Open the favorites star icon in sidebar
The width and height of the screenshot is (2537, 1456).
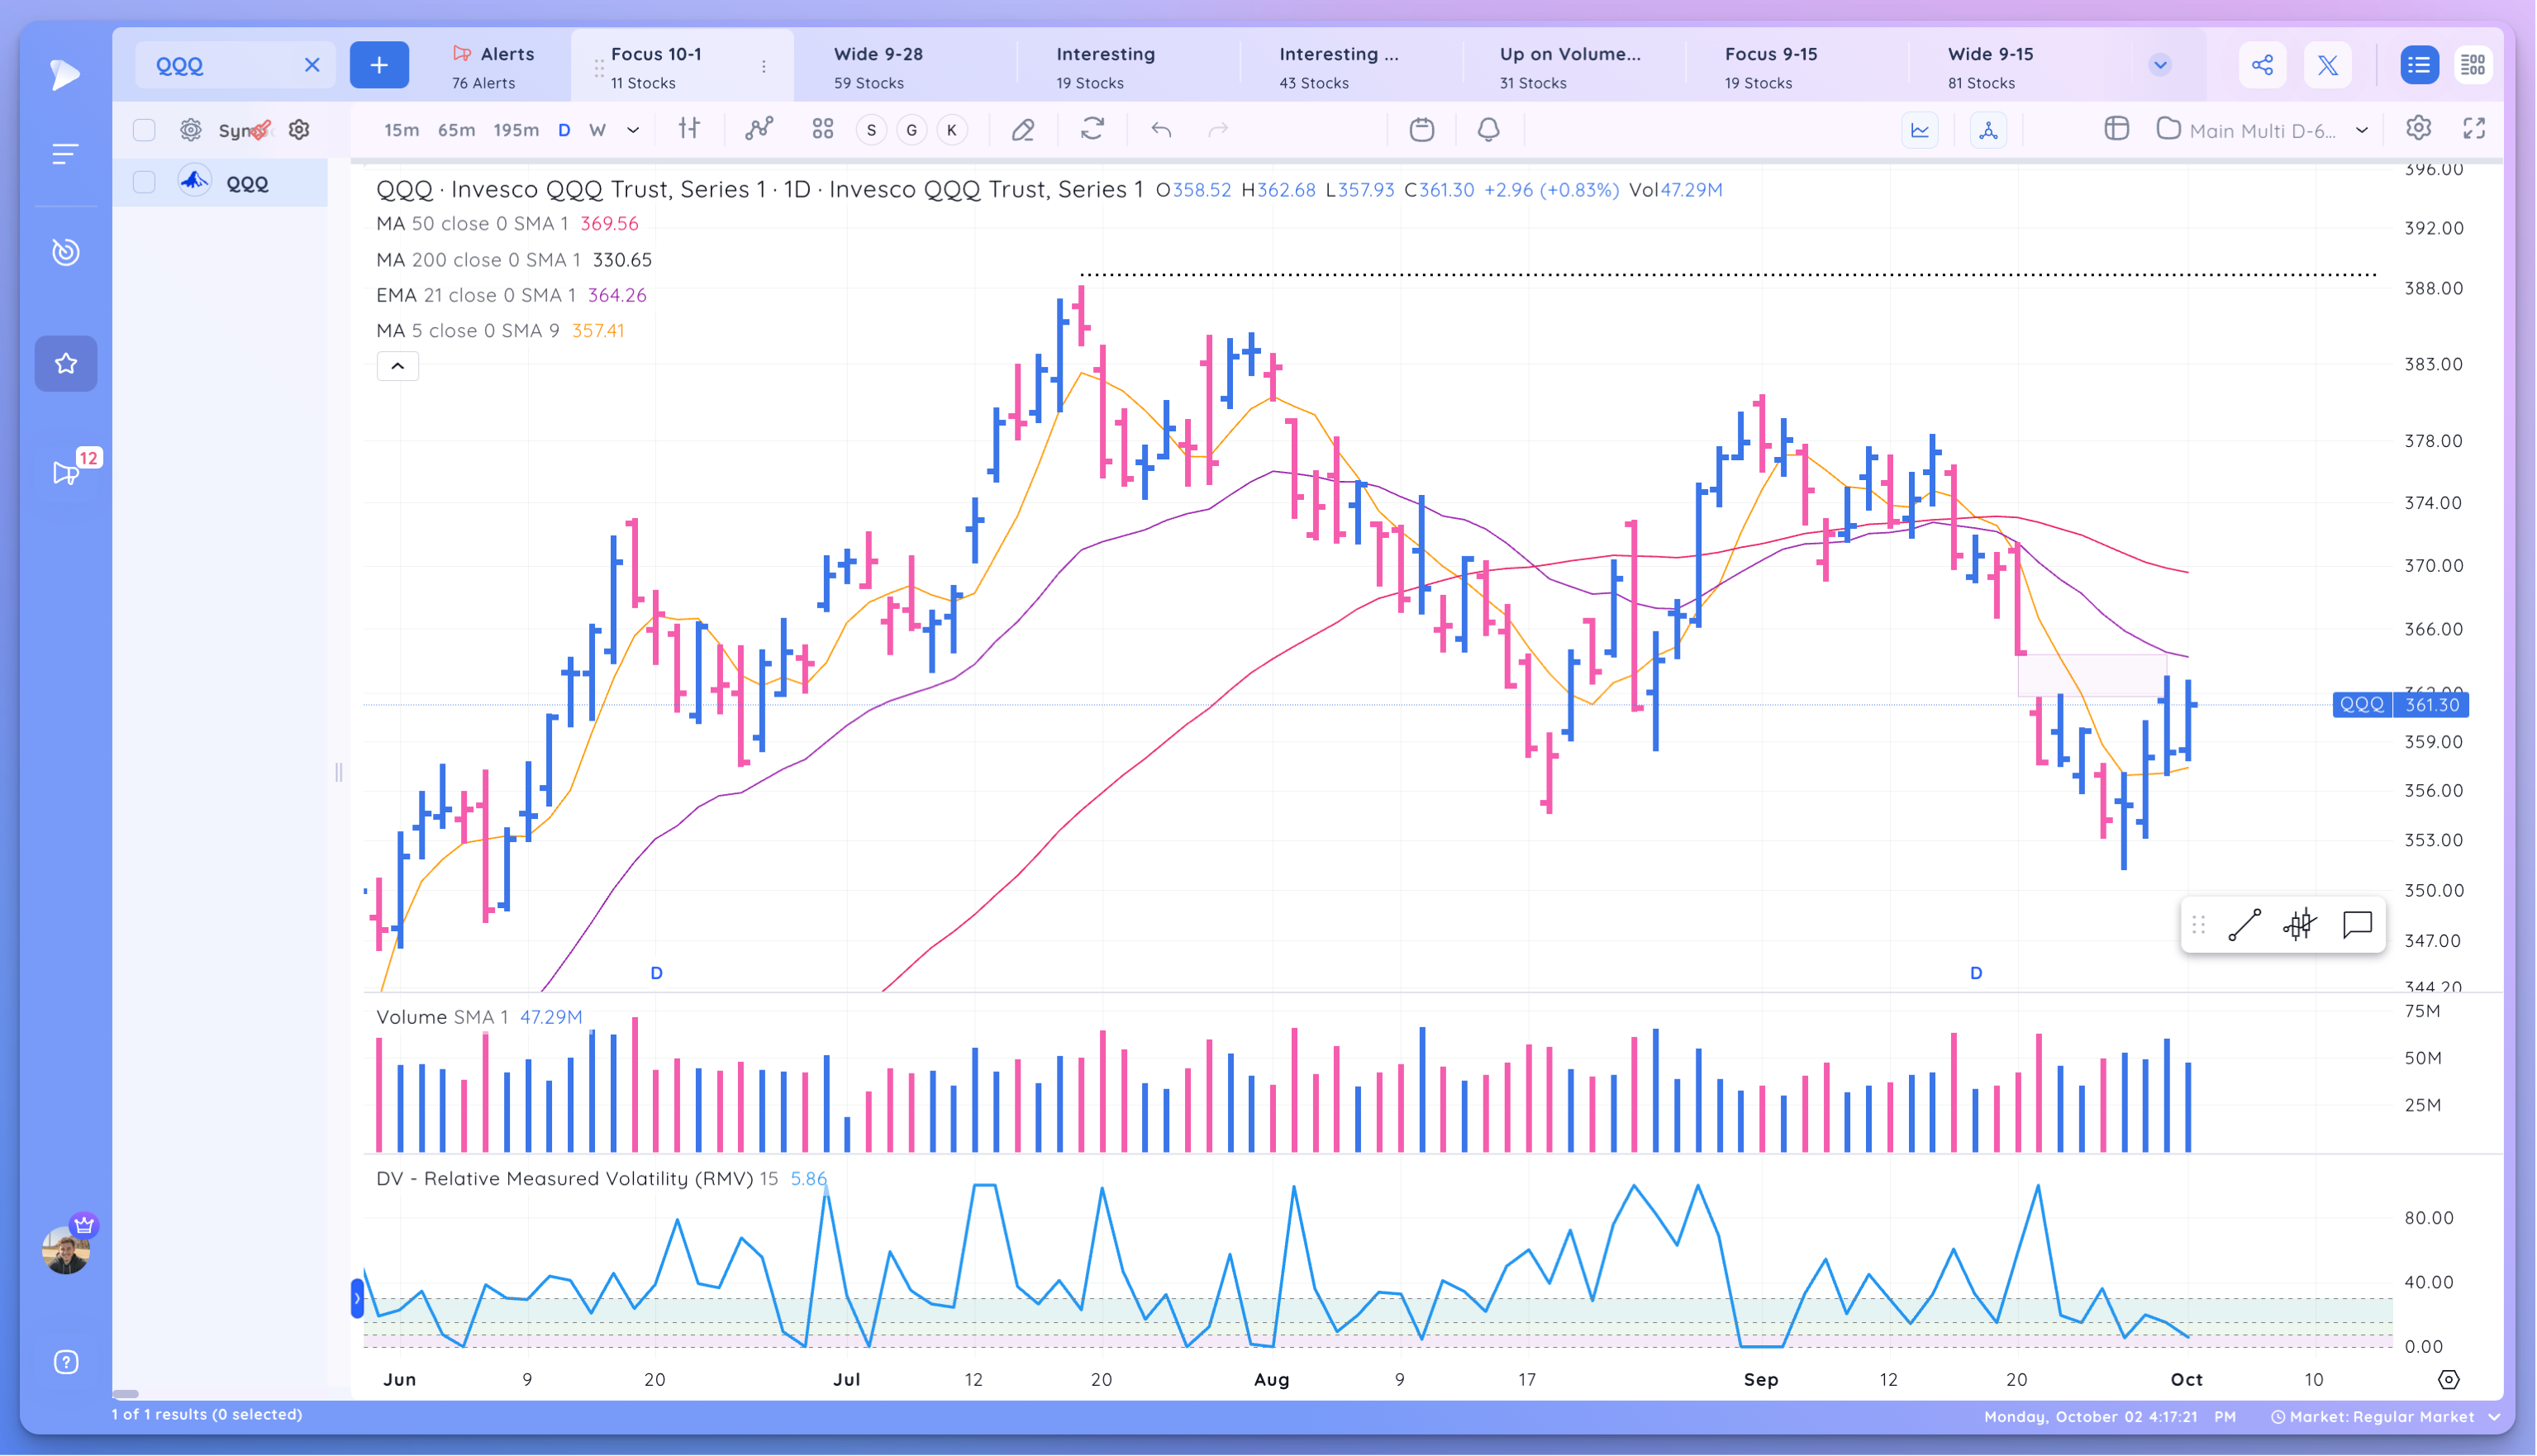tap(66, 363)
